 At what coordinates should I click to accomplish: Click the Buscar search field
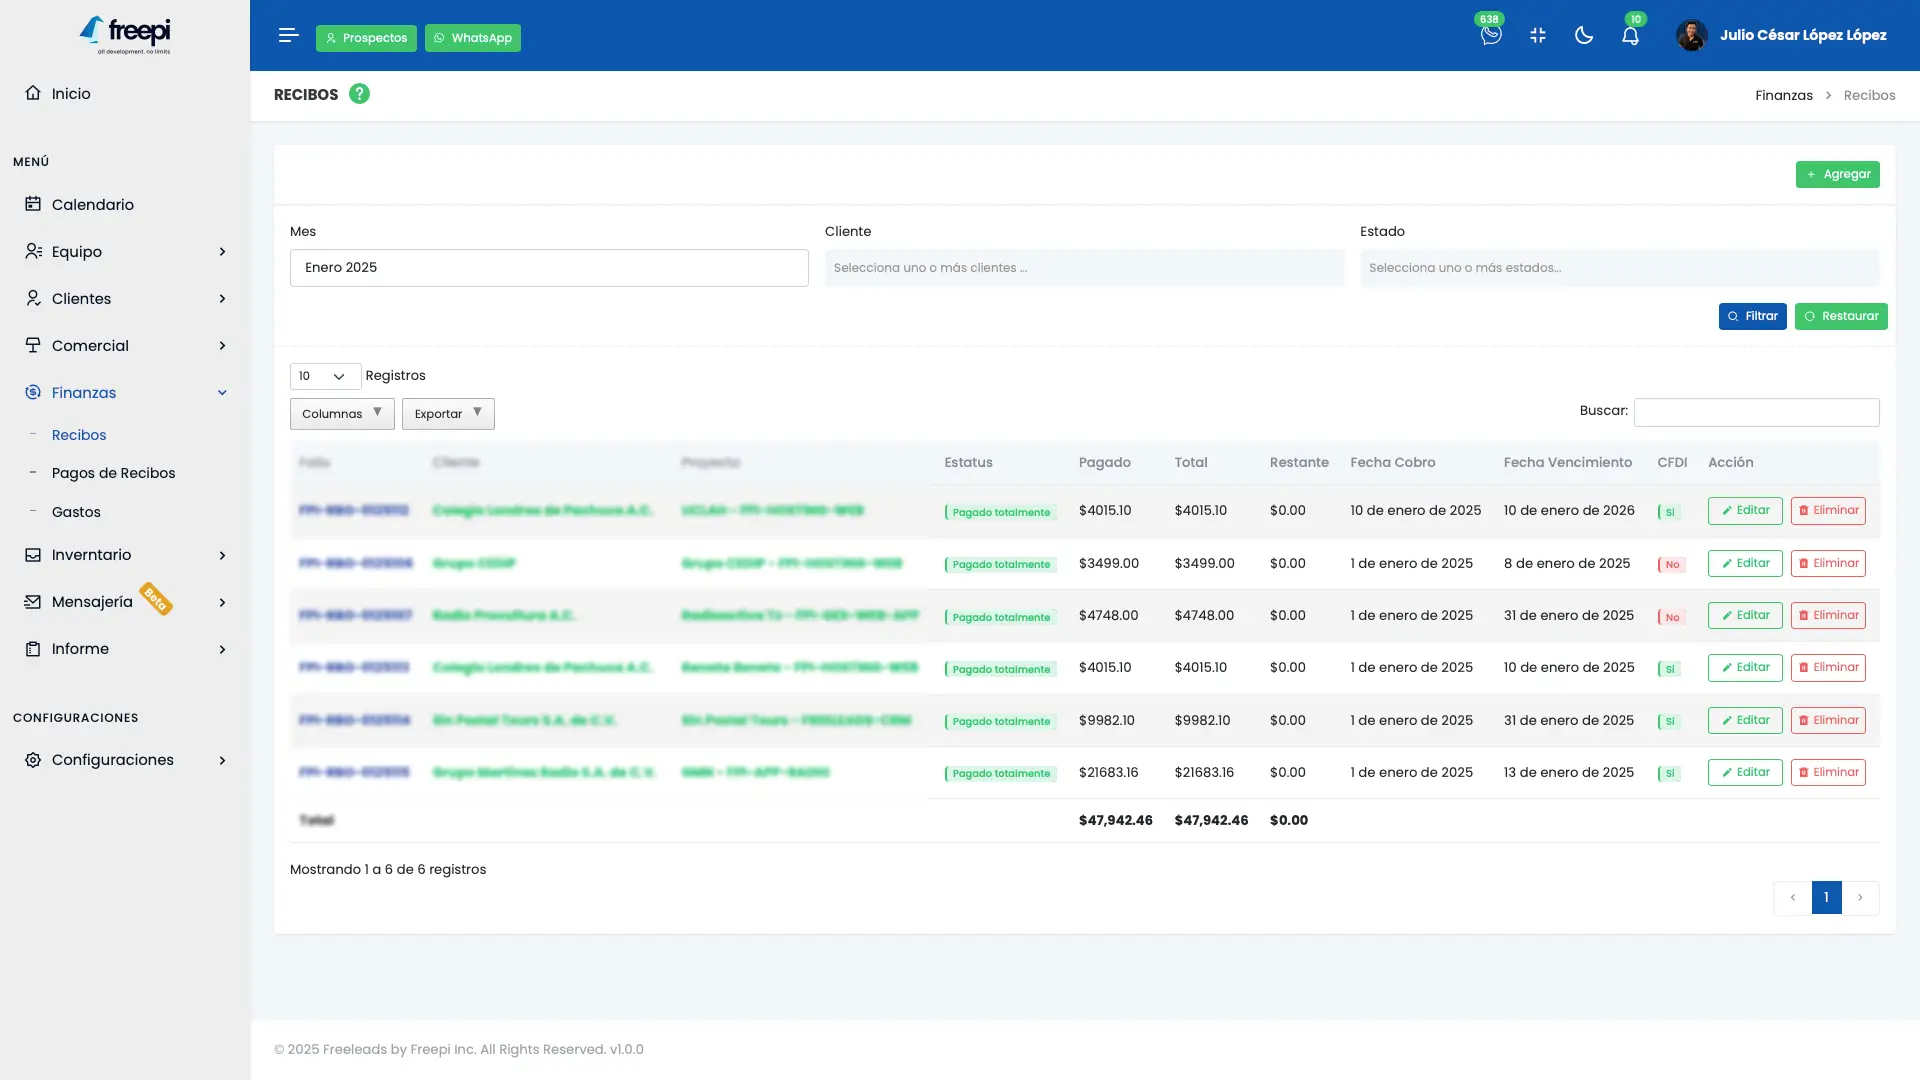click(x=1755, y=412)
